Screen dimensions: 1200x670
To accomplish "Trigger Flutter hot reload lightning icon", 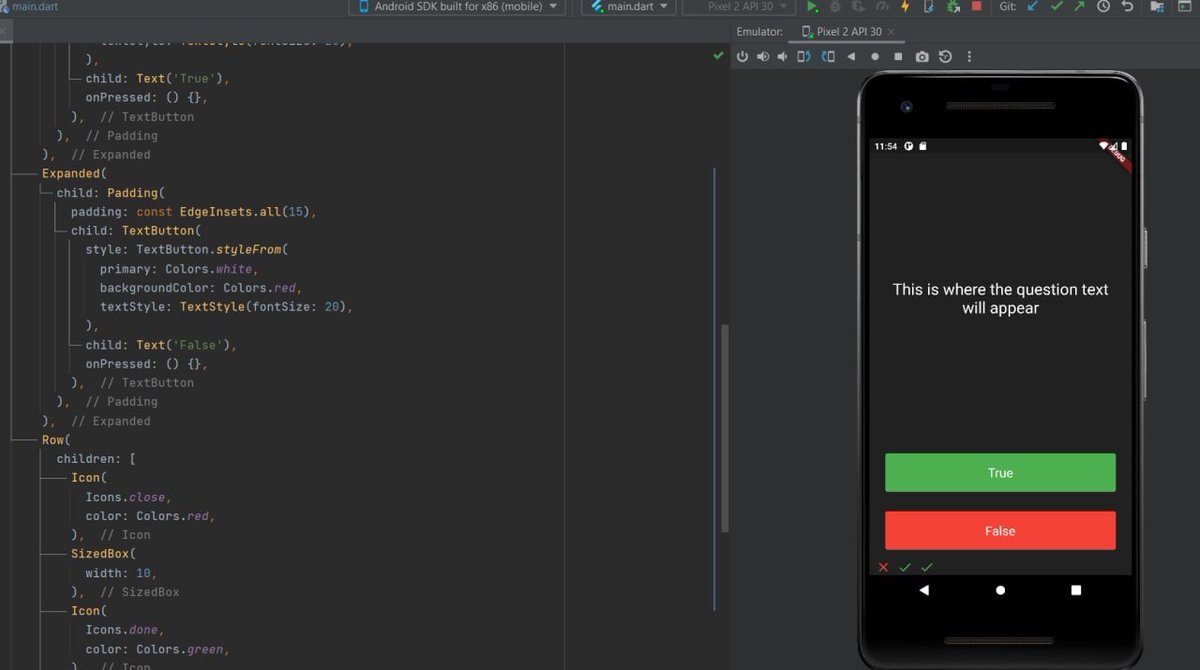I will click(x=905, y=6).
